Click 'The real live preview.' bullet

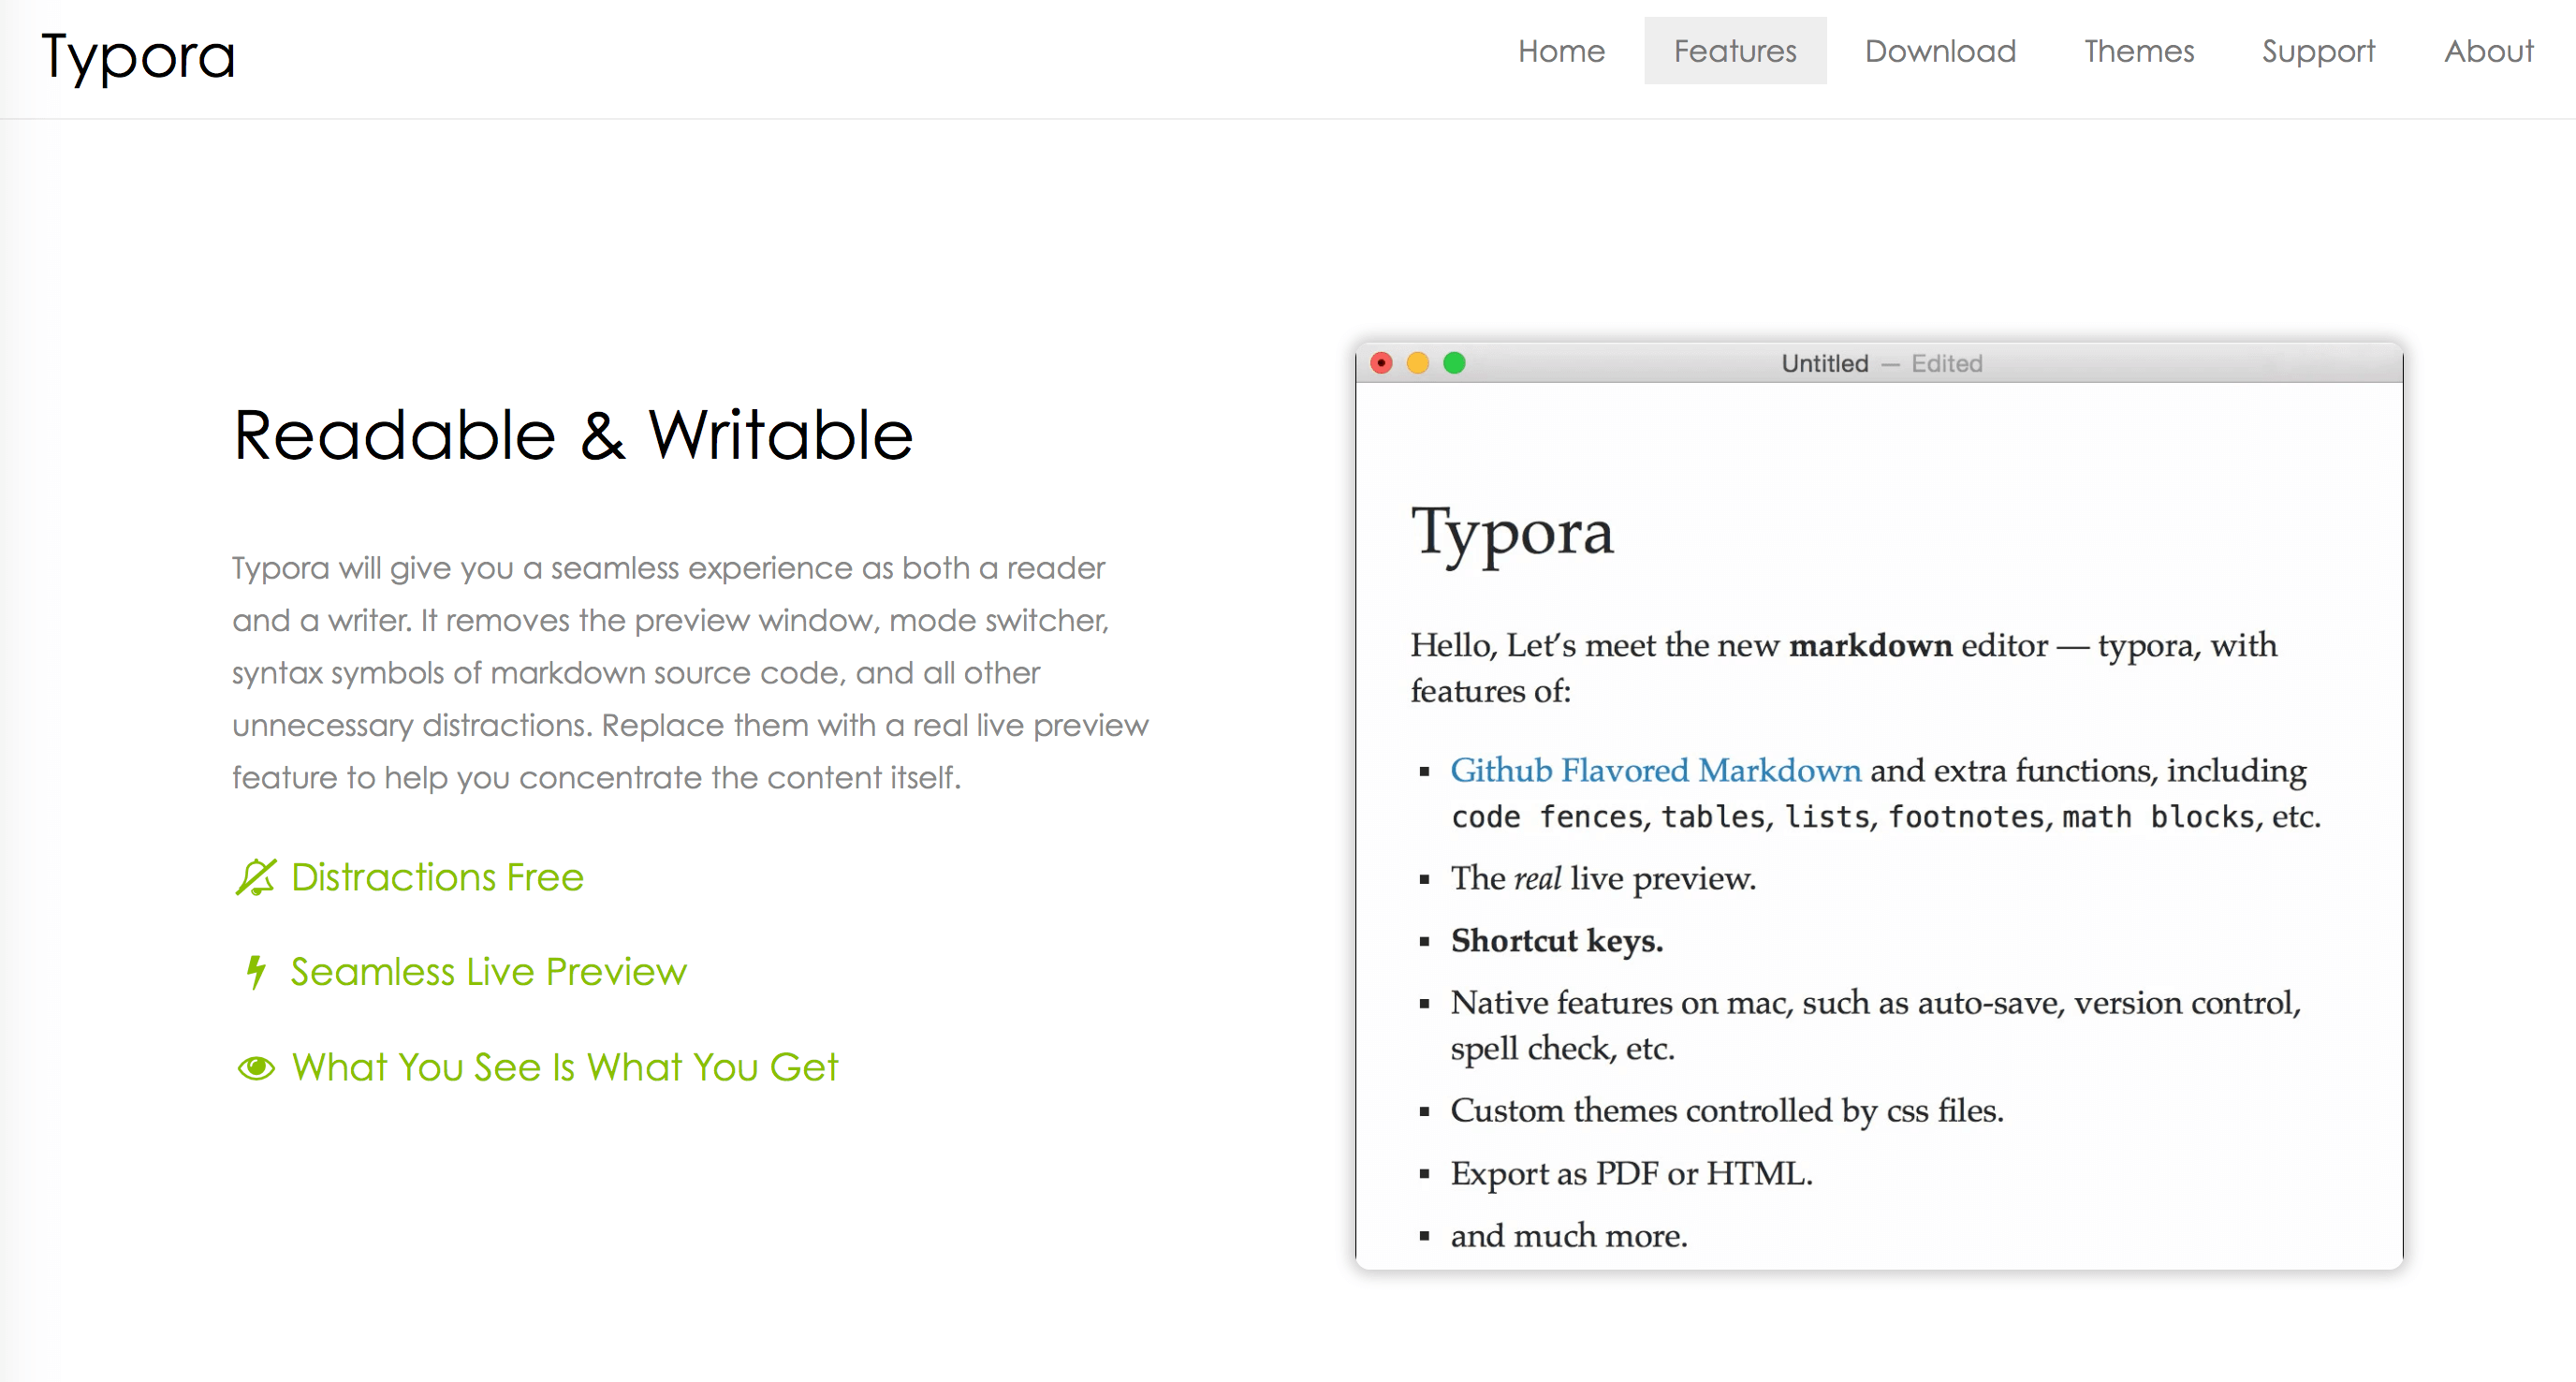click(1603, 878)
